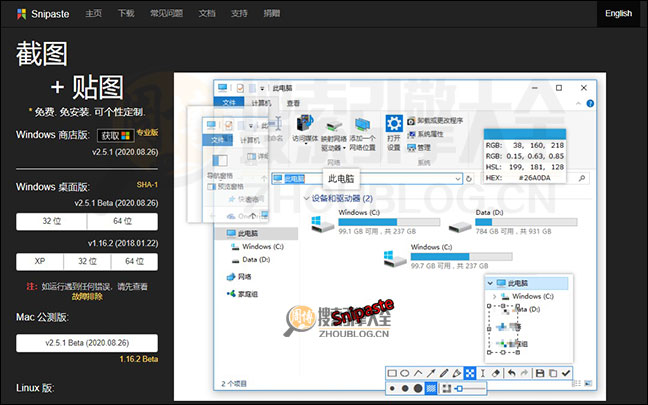Choose the large dot brush size
648x405 pixels.
[418, 388]
